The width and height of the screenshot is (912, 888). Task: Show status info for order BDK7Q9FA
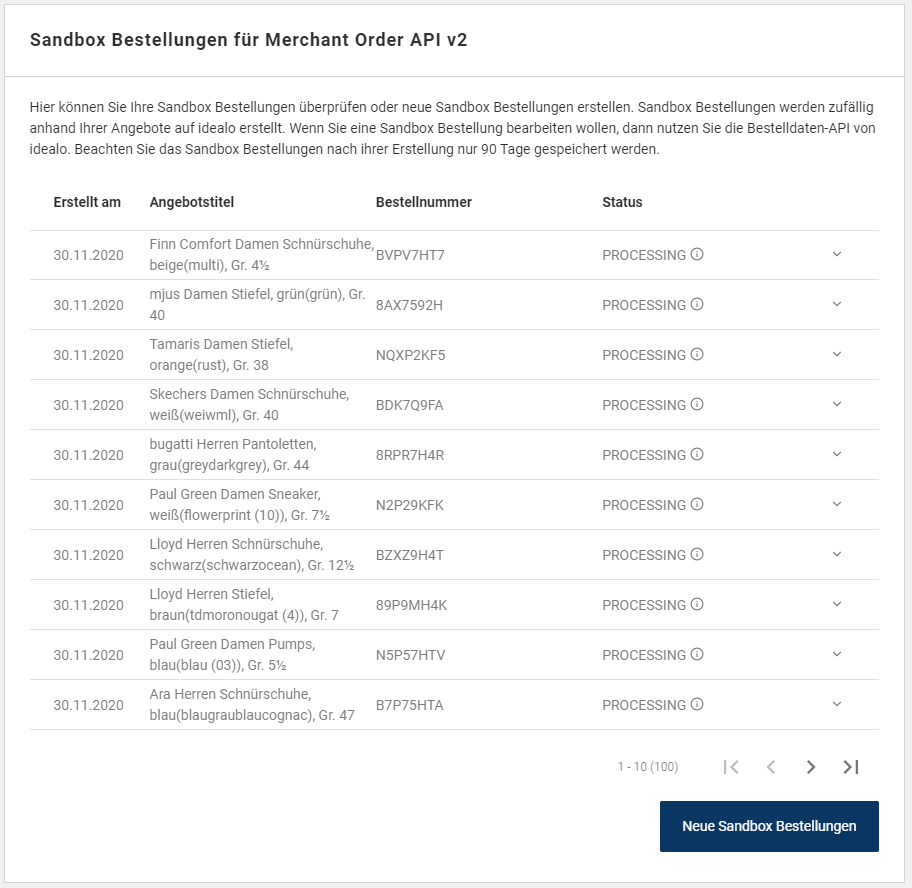tap(697, 404)
